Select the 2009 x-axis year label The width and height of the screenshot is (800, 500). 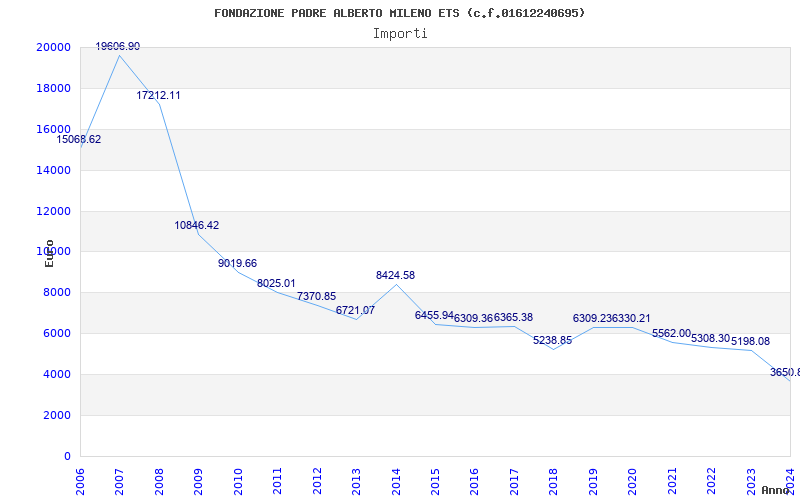(x=198, y=481)
